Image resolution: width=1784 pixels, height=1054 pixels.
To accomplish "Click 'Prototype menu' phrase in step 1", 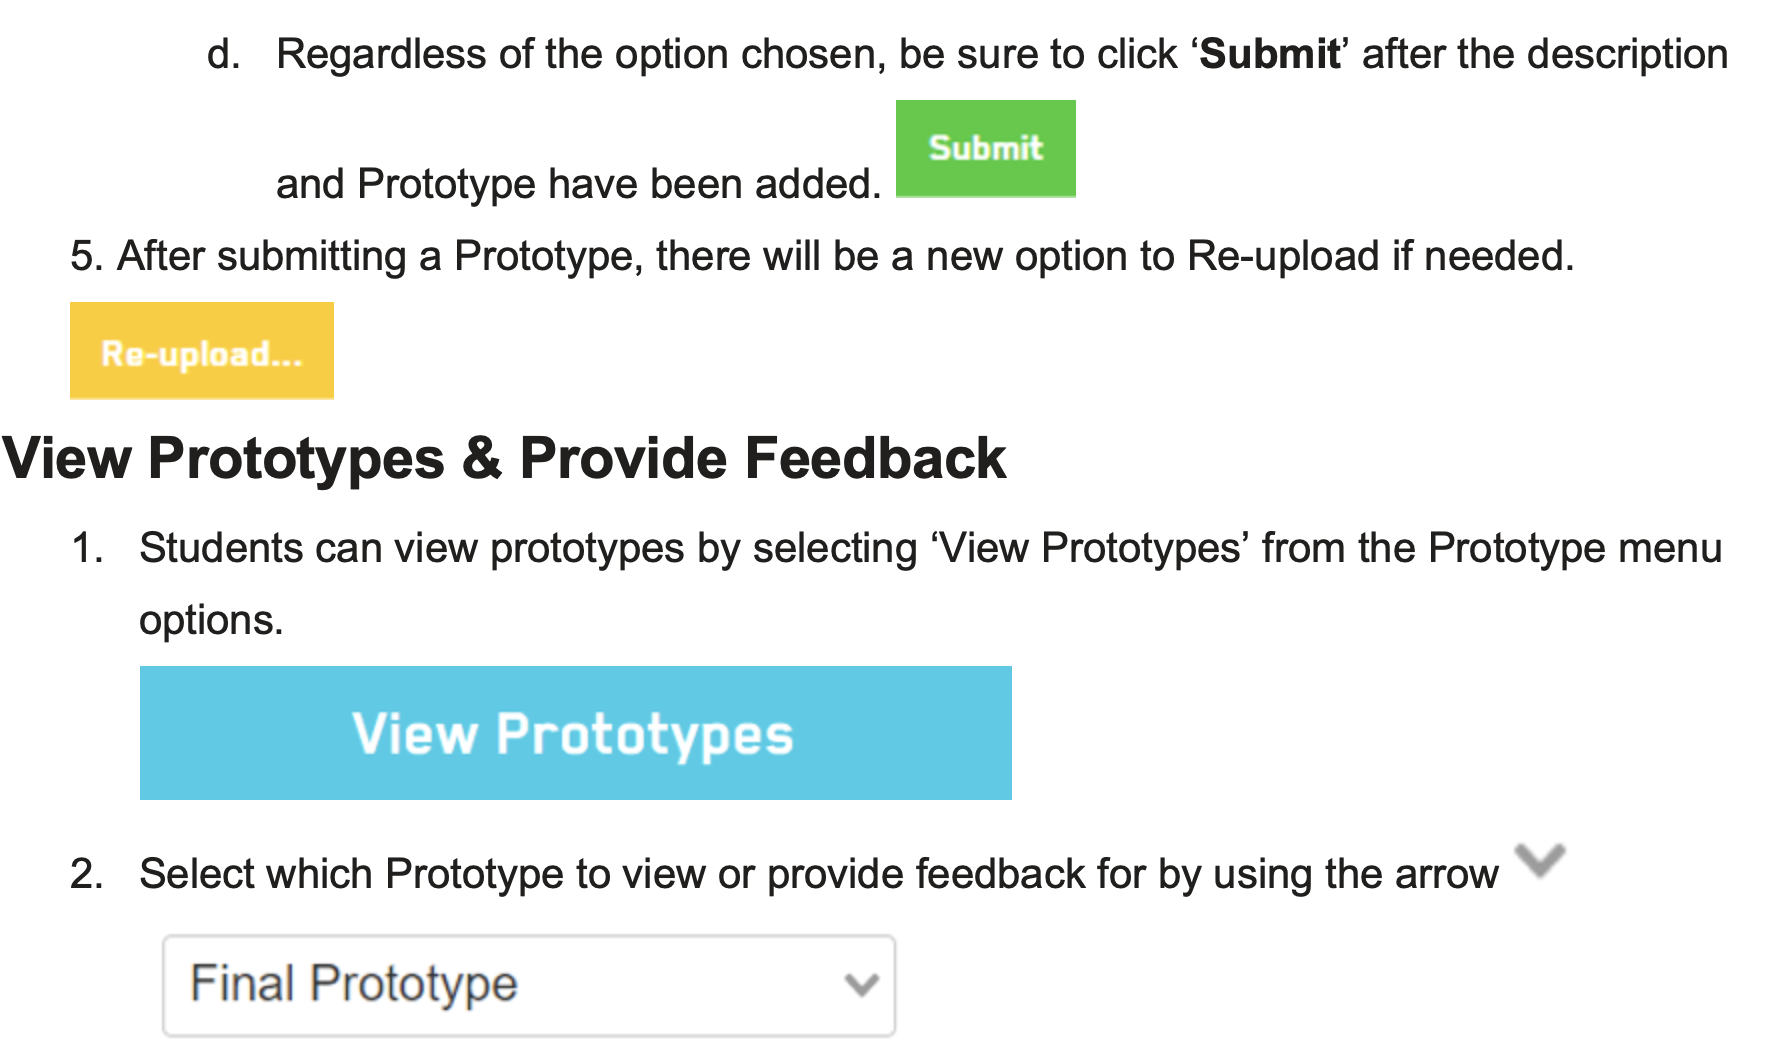I will coord(1574,548).
